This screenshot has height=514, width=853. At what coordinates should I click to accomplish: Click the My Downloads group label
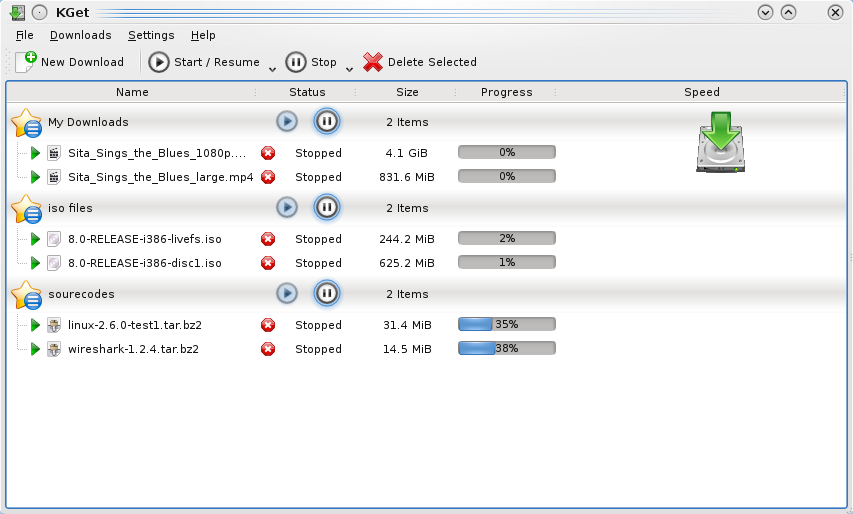click(88, 122)
